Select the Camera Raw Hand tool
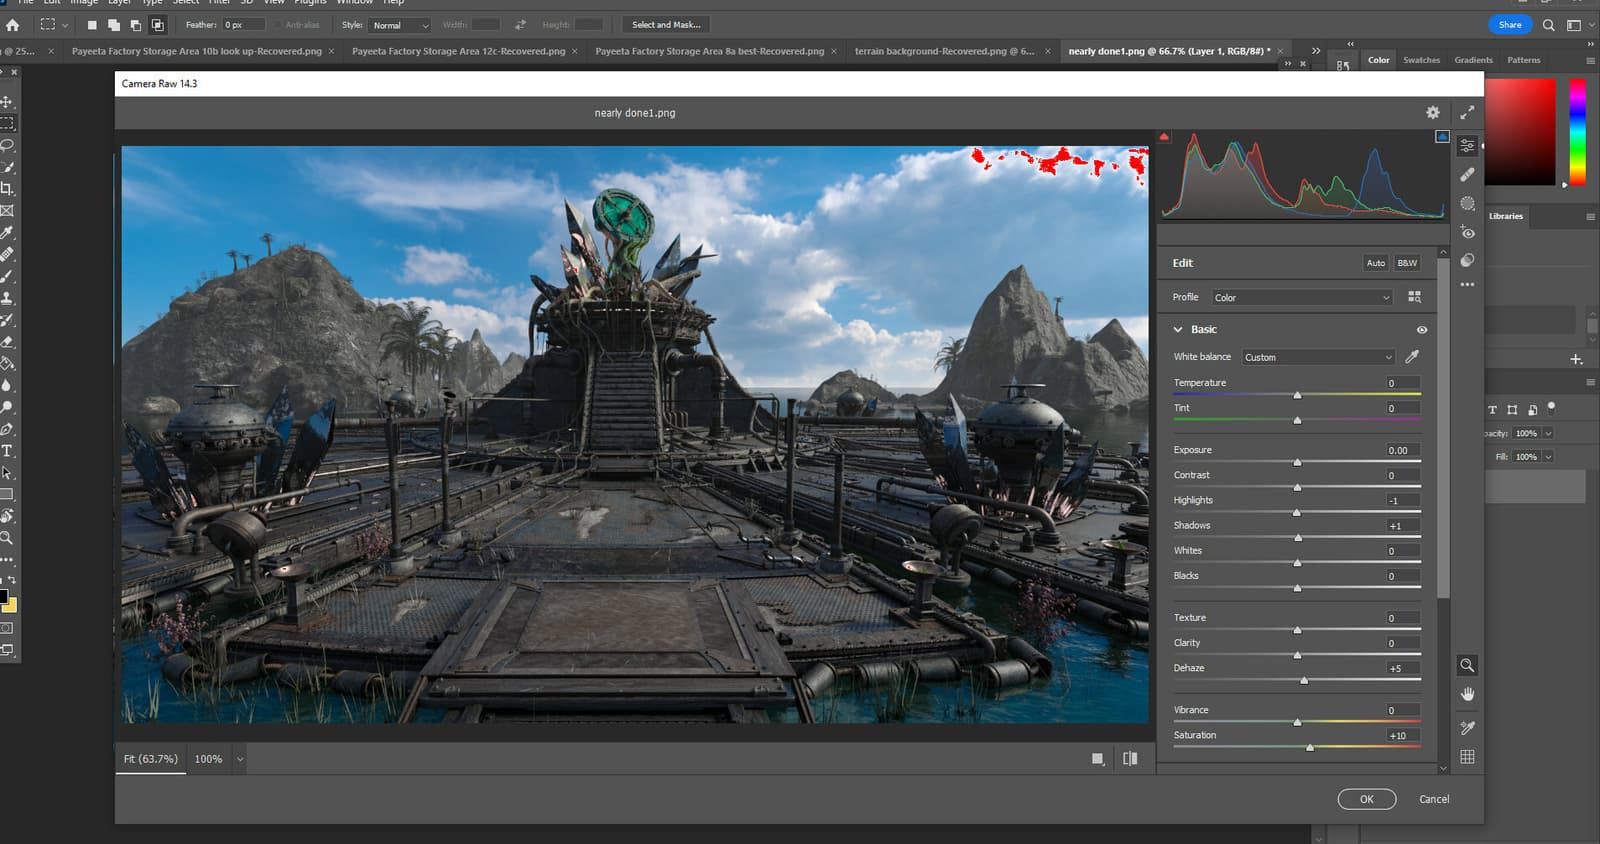This screenshot has width=1600, height=844. pos(1467,694)
